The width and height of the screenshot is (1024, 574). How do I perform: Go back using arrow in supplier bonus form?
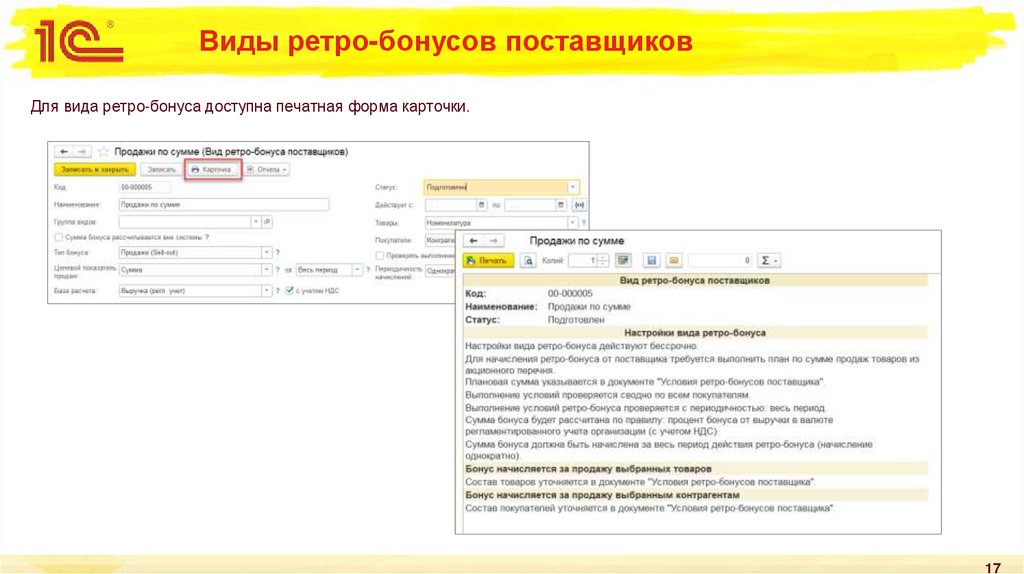(x=63, y=151)
